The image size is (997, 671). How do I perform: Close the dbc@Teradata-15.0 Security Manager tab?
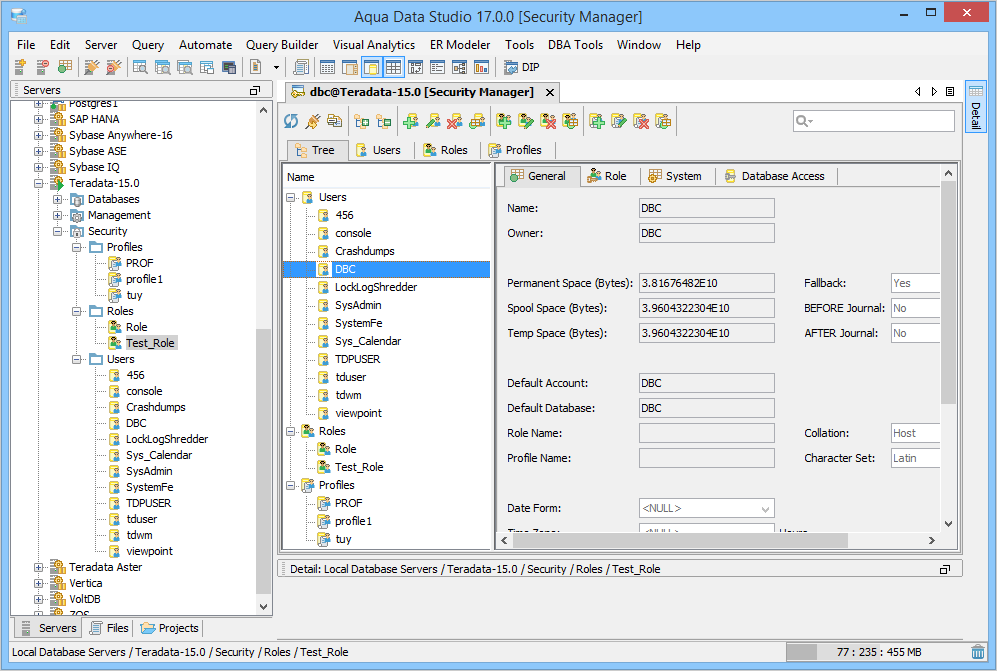[550, 93]
